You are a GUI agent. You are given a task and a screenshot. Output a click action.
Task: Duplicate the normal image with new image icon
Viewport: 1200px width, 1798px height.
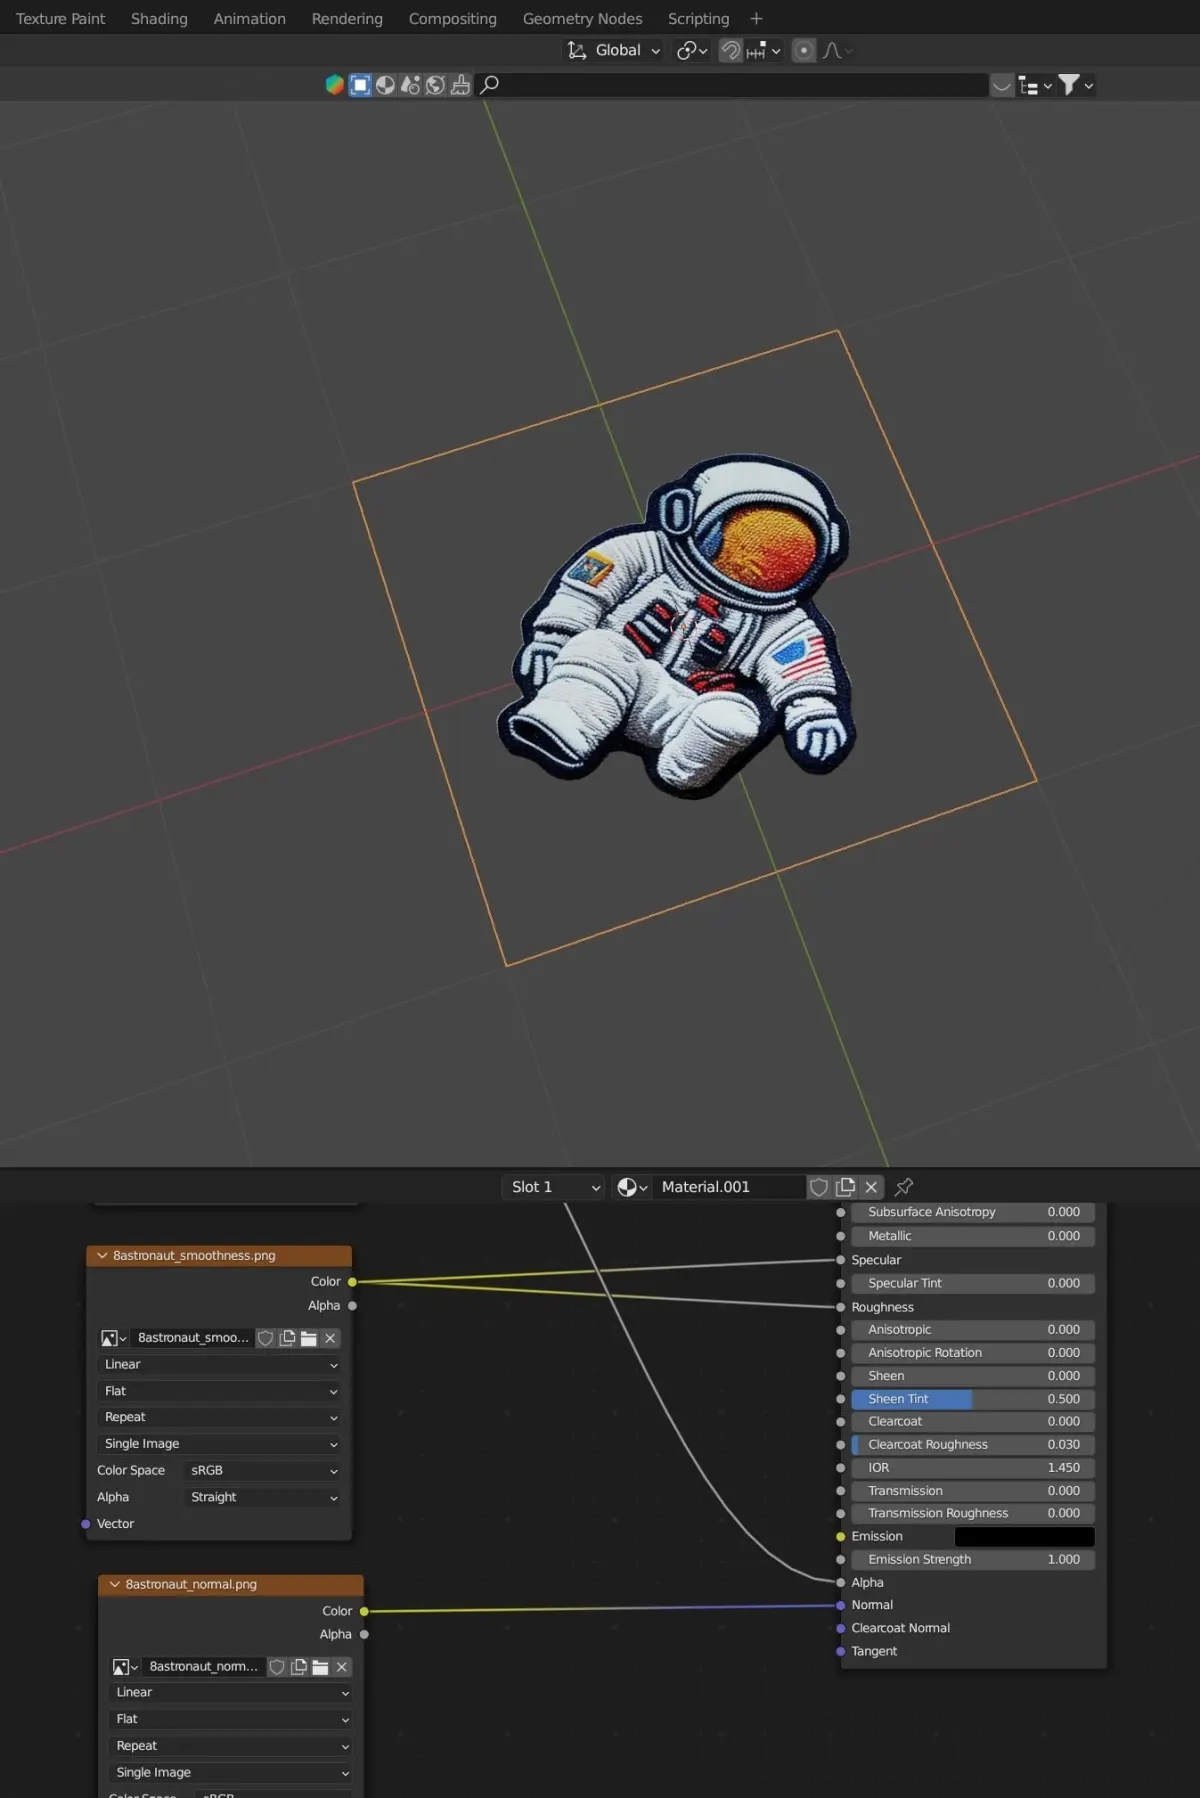pos(299,1667)
